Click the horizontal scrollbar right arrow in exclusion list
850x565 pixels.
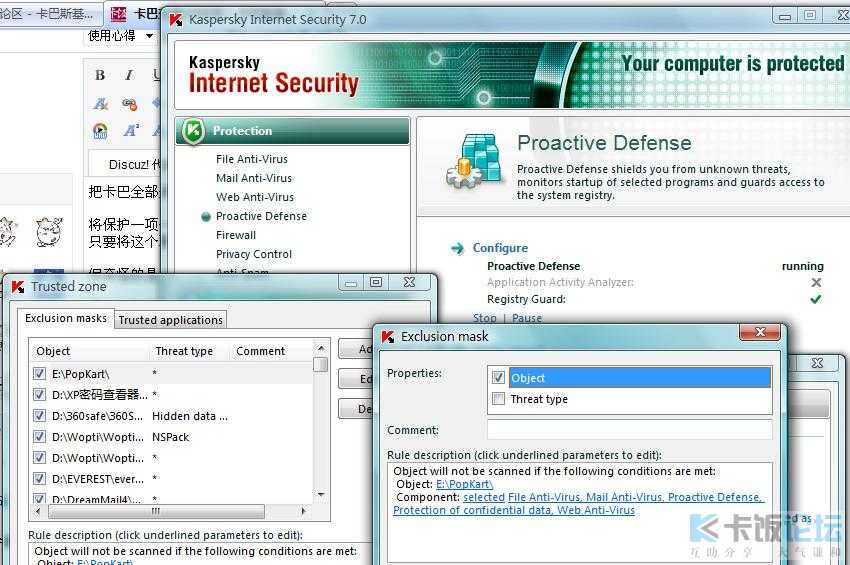303,511
